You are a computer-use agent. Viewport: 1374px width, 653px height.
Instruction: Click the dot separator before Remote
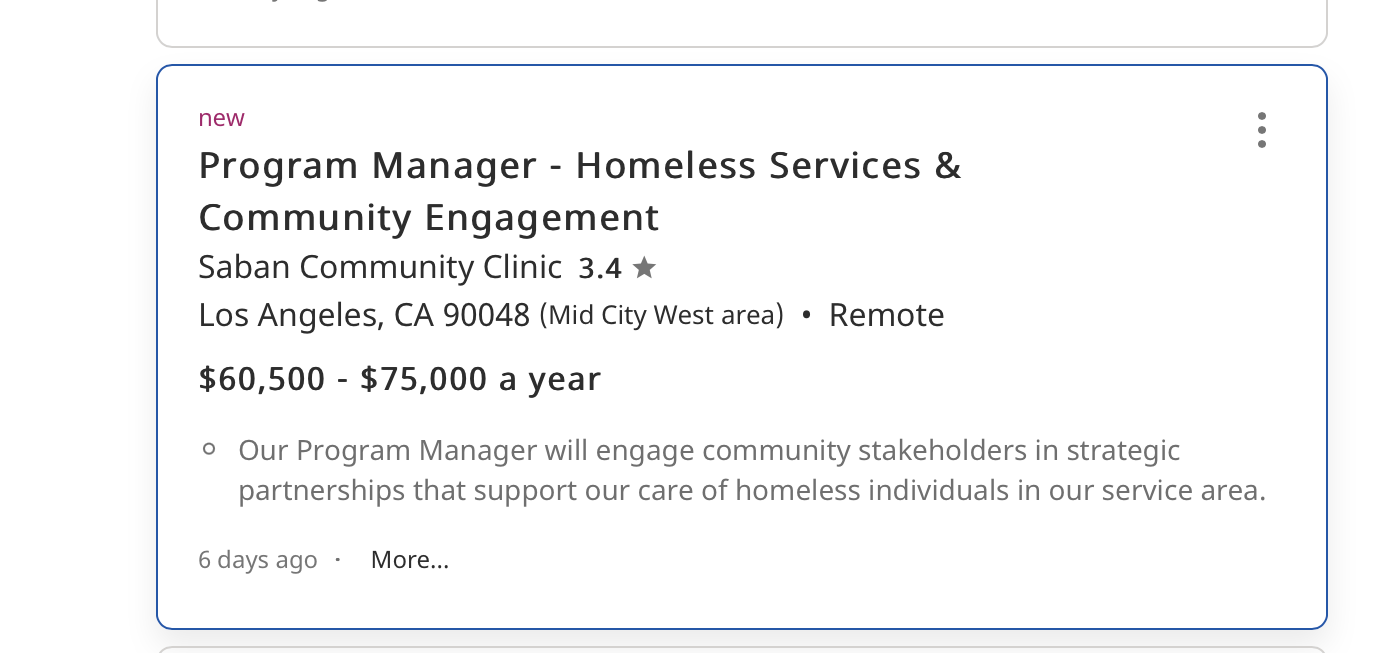pos(806,315)
